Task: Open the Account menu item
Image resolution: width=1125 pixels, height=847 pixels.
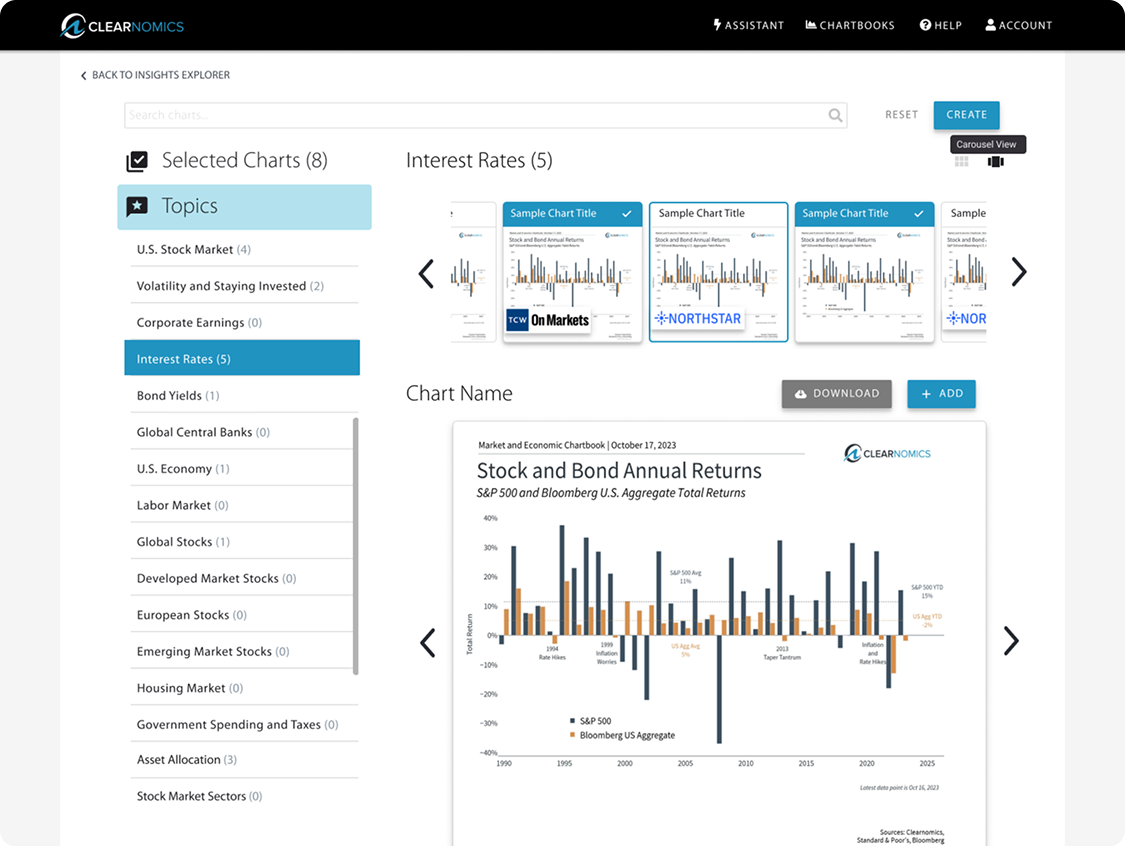Action: tap(1019, 25)
